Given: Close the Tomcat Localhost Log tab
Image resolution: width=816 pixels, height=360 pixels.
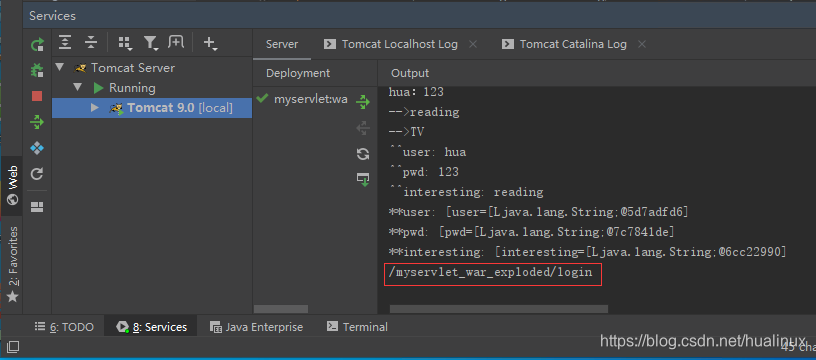Looking at the screenshot, I should coord(473,44).
